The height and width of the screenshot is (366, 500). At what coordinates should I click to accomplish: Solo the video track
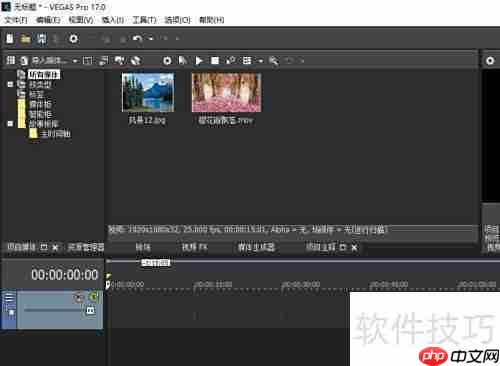[94, 297]
